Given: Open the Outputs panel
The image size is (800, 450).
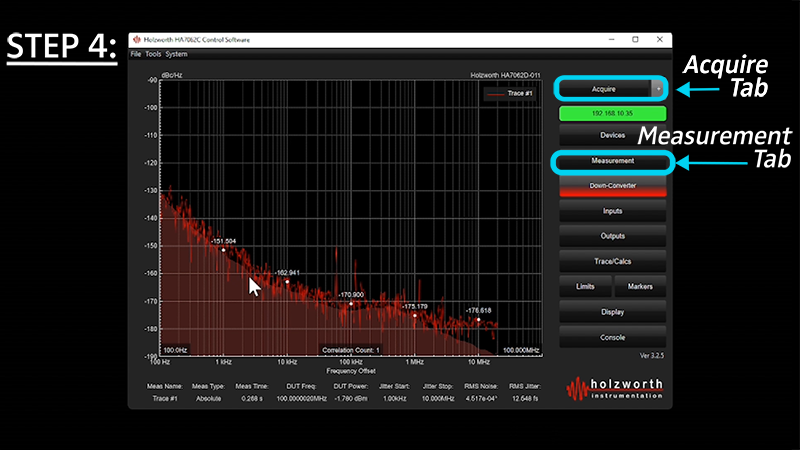Looking at the screenshot, I should pos(612,236).
